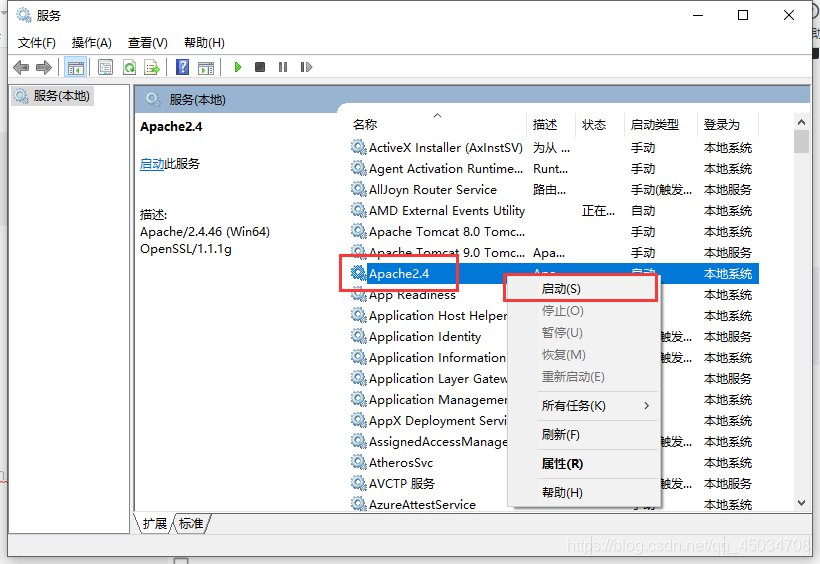
Task: Choose 启动(S) in the context menu
Action: click(584, 289)
